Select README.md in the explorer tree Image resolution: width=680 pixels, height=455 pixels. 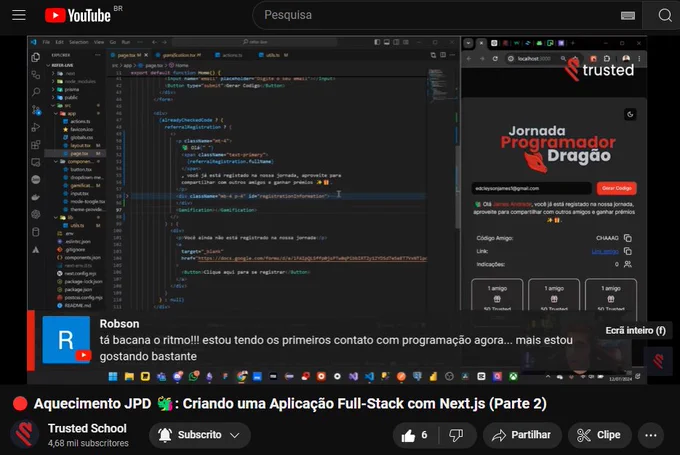pos(78,305)
